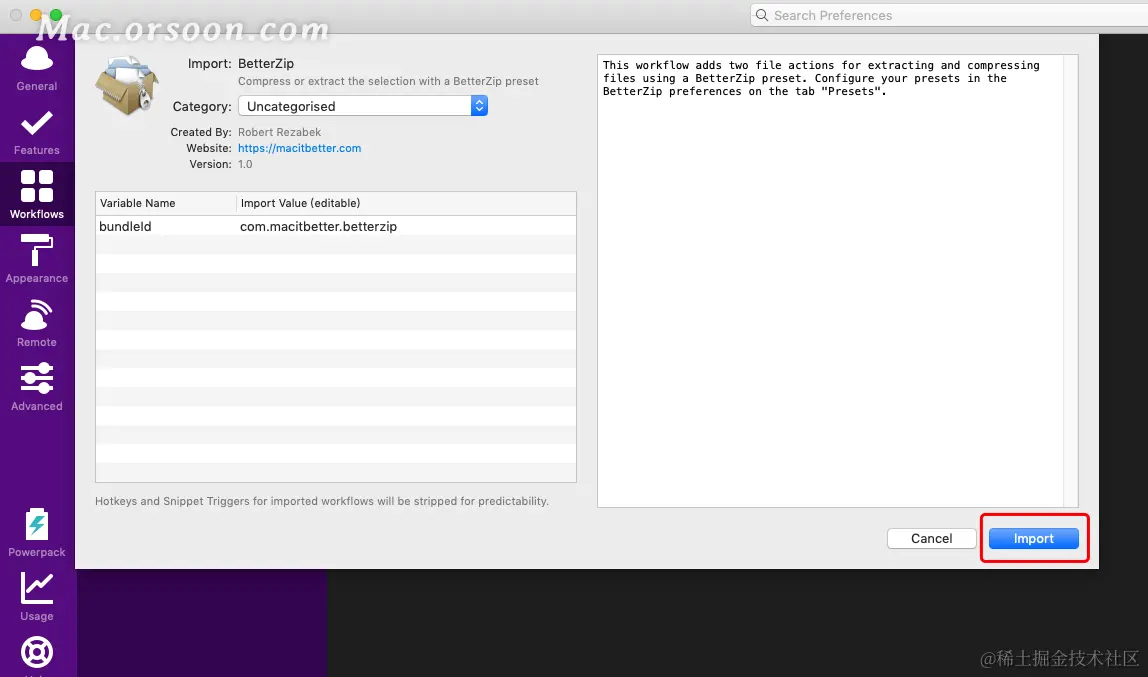Viewport: 1148px width, 677px height.
Task: Open the Advanced settings section
Action: (x=37, y=387)
